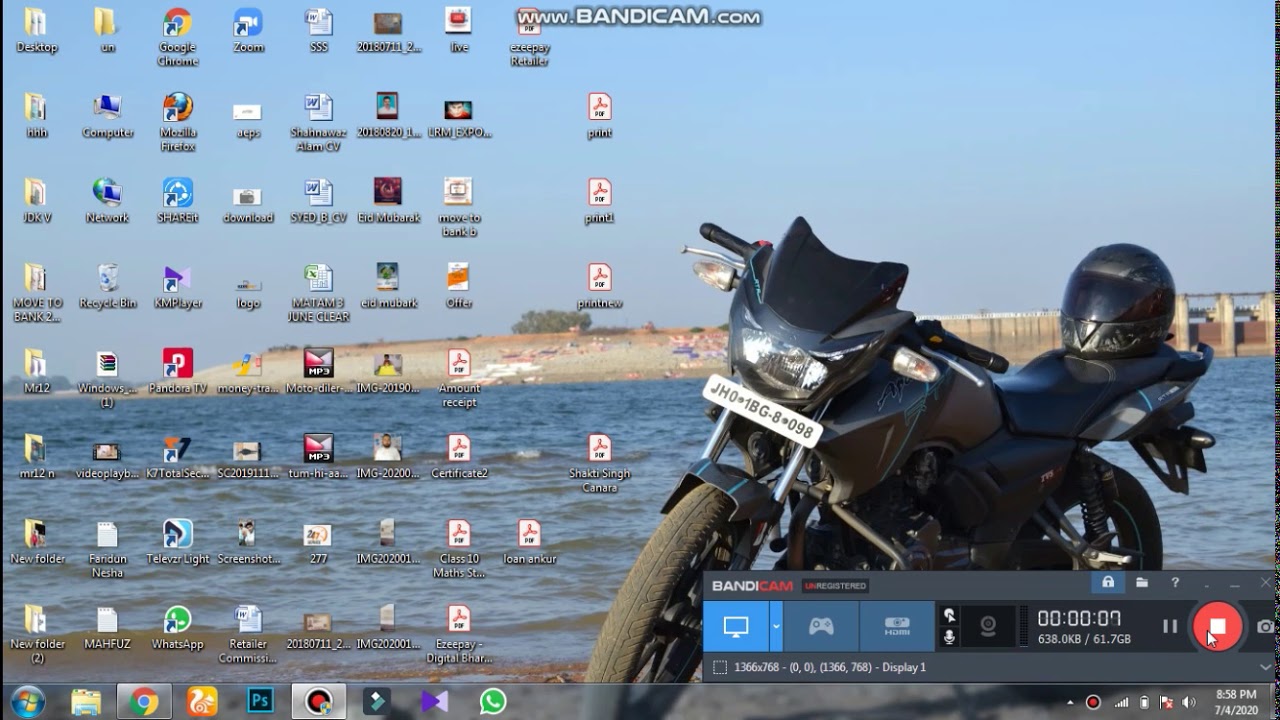
Task: Select WhatsApp desktop shortcut
Action: pyautogui.click(x=177, y=627)
